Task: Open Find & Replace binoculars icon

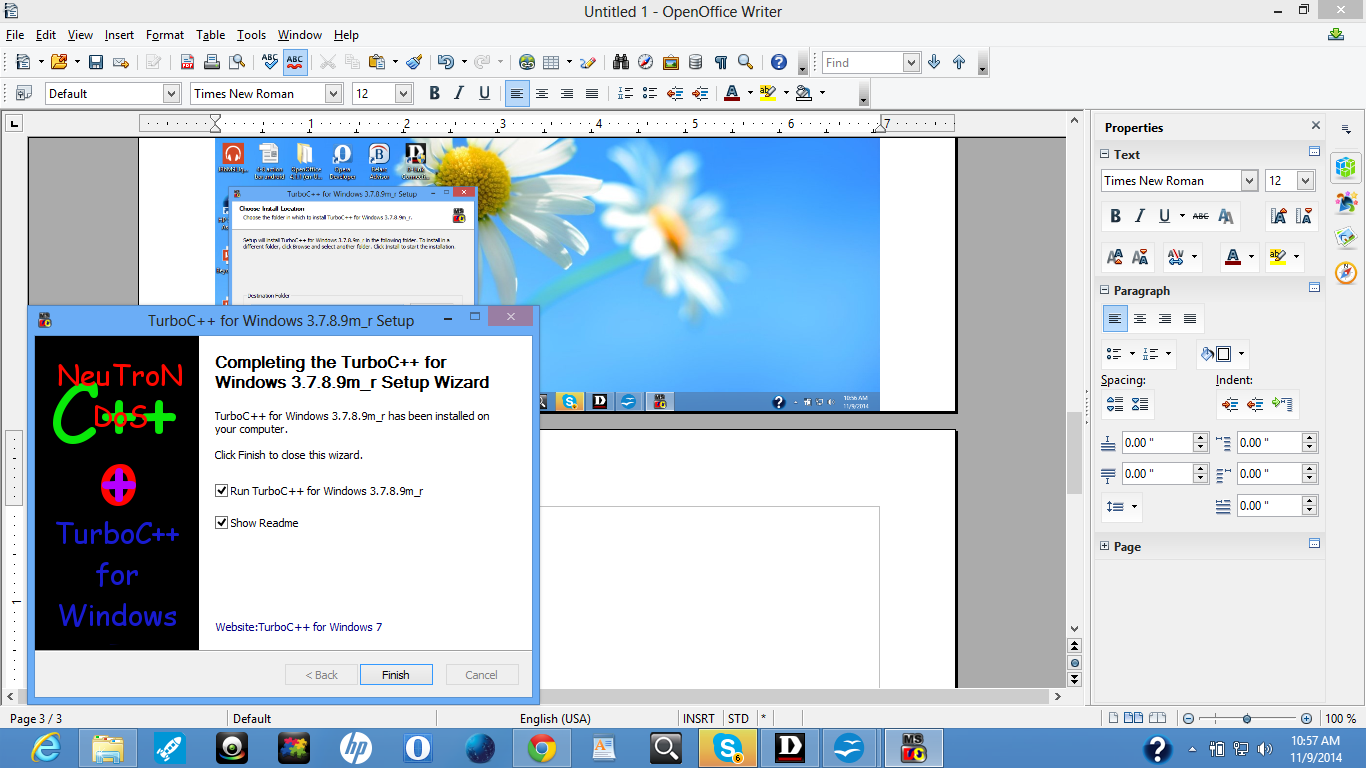Action: [x=620, y=62]
